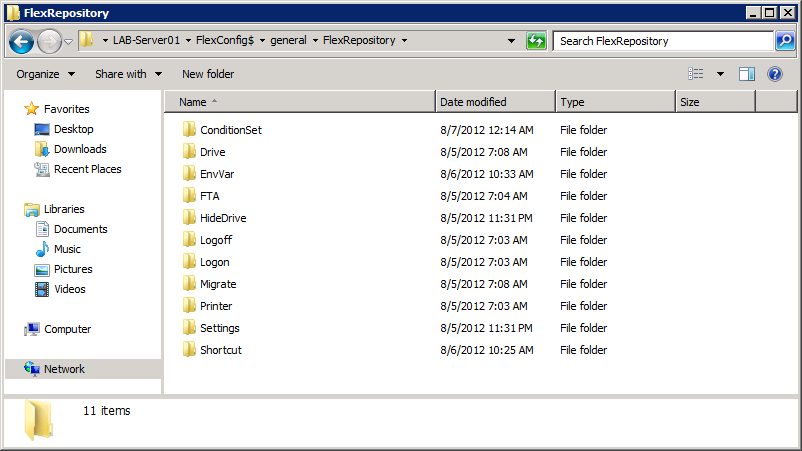
Task: Sort by Type column header
Action: (615, 102)
